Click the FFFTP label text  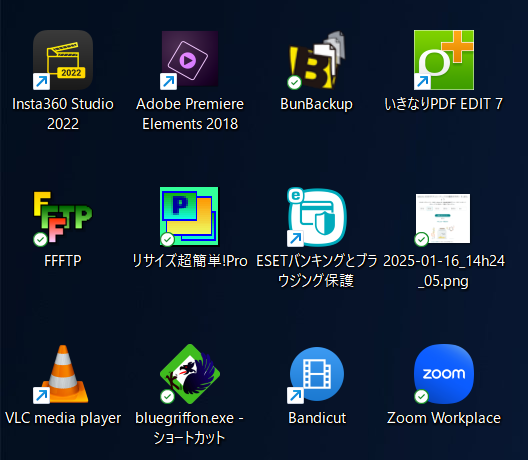click(63, 261)
